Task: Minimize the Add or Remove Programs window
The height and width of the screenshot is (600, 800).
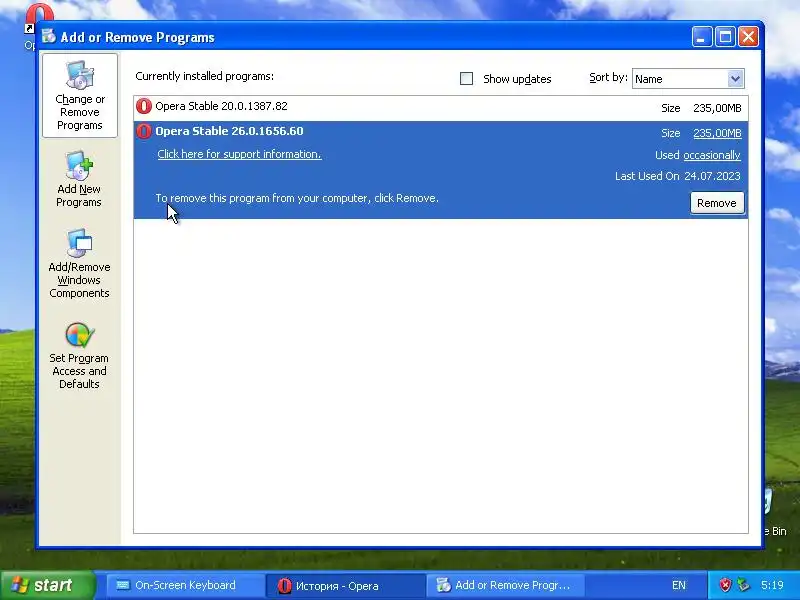Action: pos(702,37)
